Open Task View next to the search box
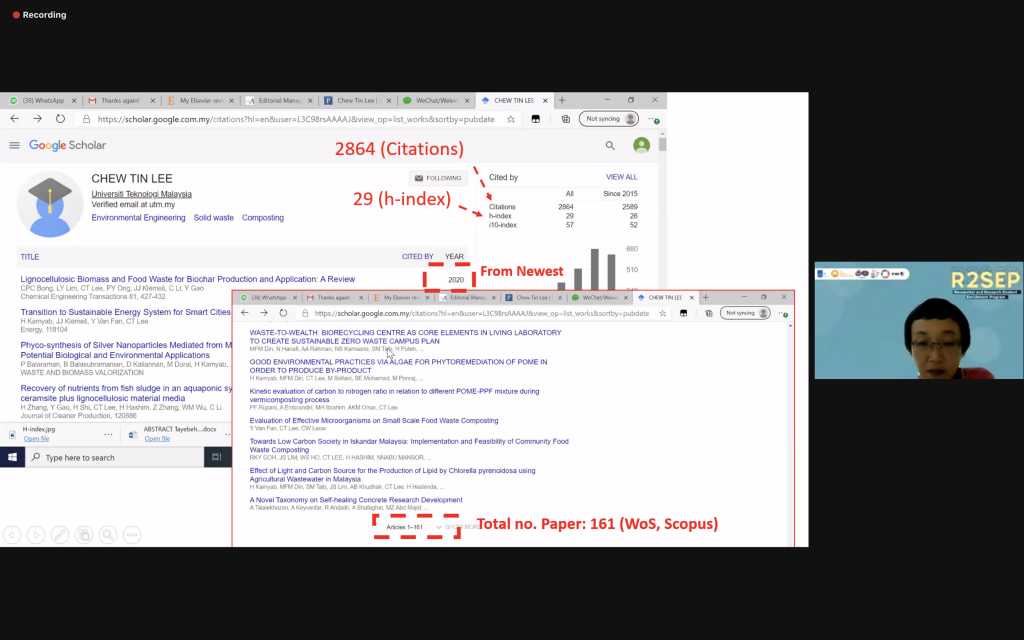The height and width of the screenshot is (640, 1024). (216, 457)
